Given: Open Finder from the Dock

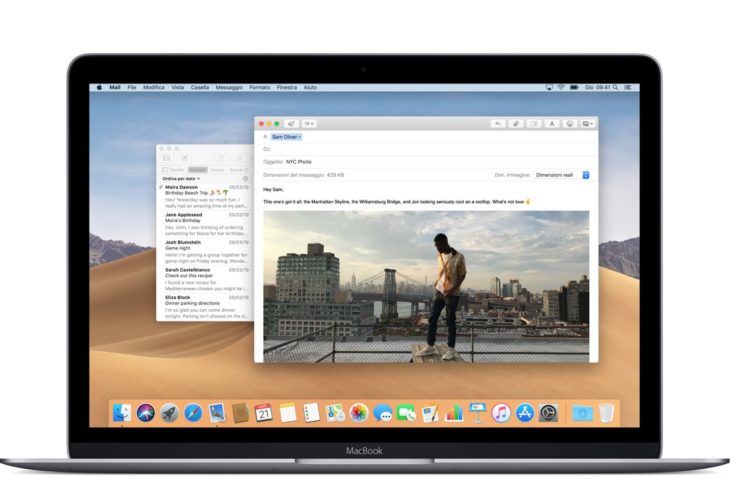Looking at the screenshot, I should click(122, 413).
